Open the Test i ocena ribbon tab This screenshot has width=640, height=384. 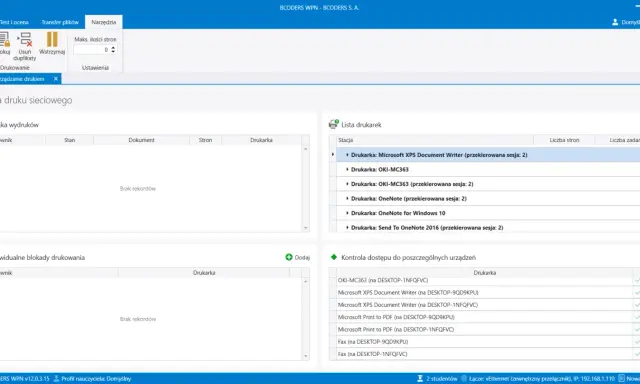14,22
